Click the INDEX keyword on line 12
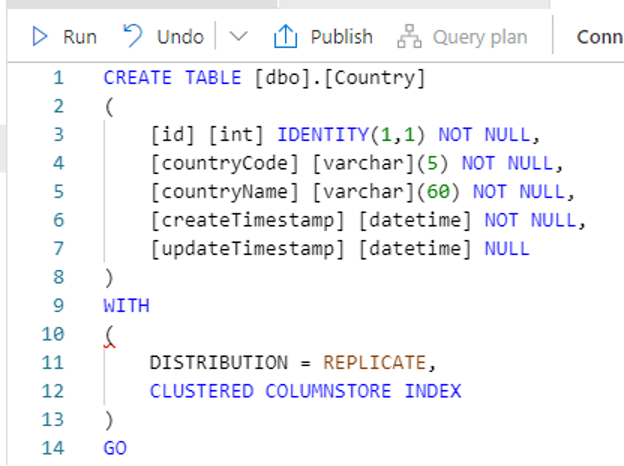Image resolution: width=624 pixels, height=466 pixels. (432, 392)
